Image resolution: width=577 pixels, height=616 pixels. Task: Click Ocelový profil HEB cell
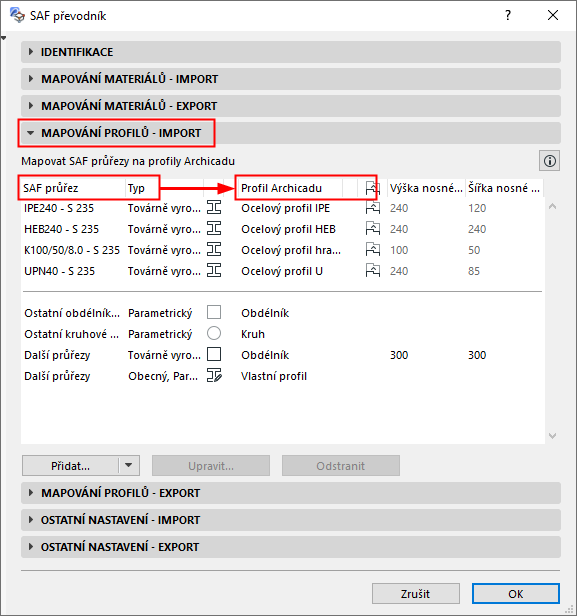point(288,229)
